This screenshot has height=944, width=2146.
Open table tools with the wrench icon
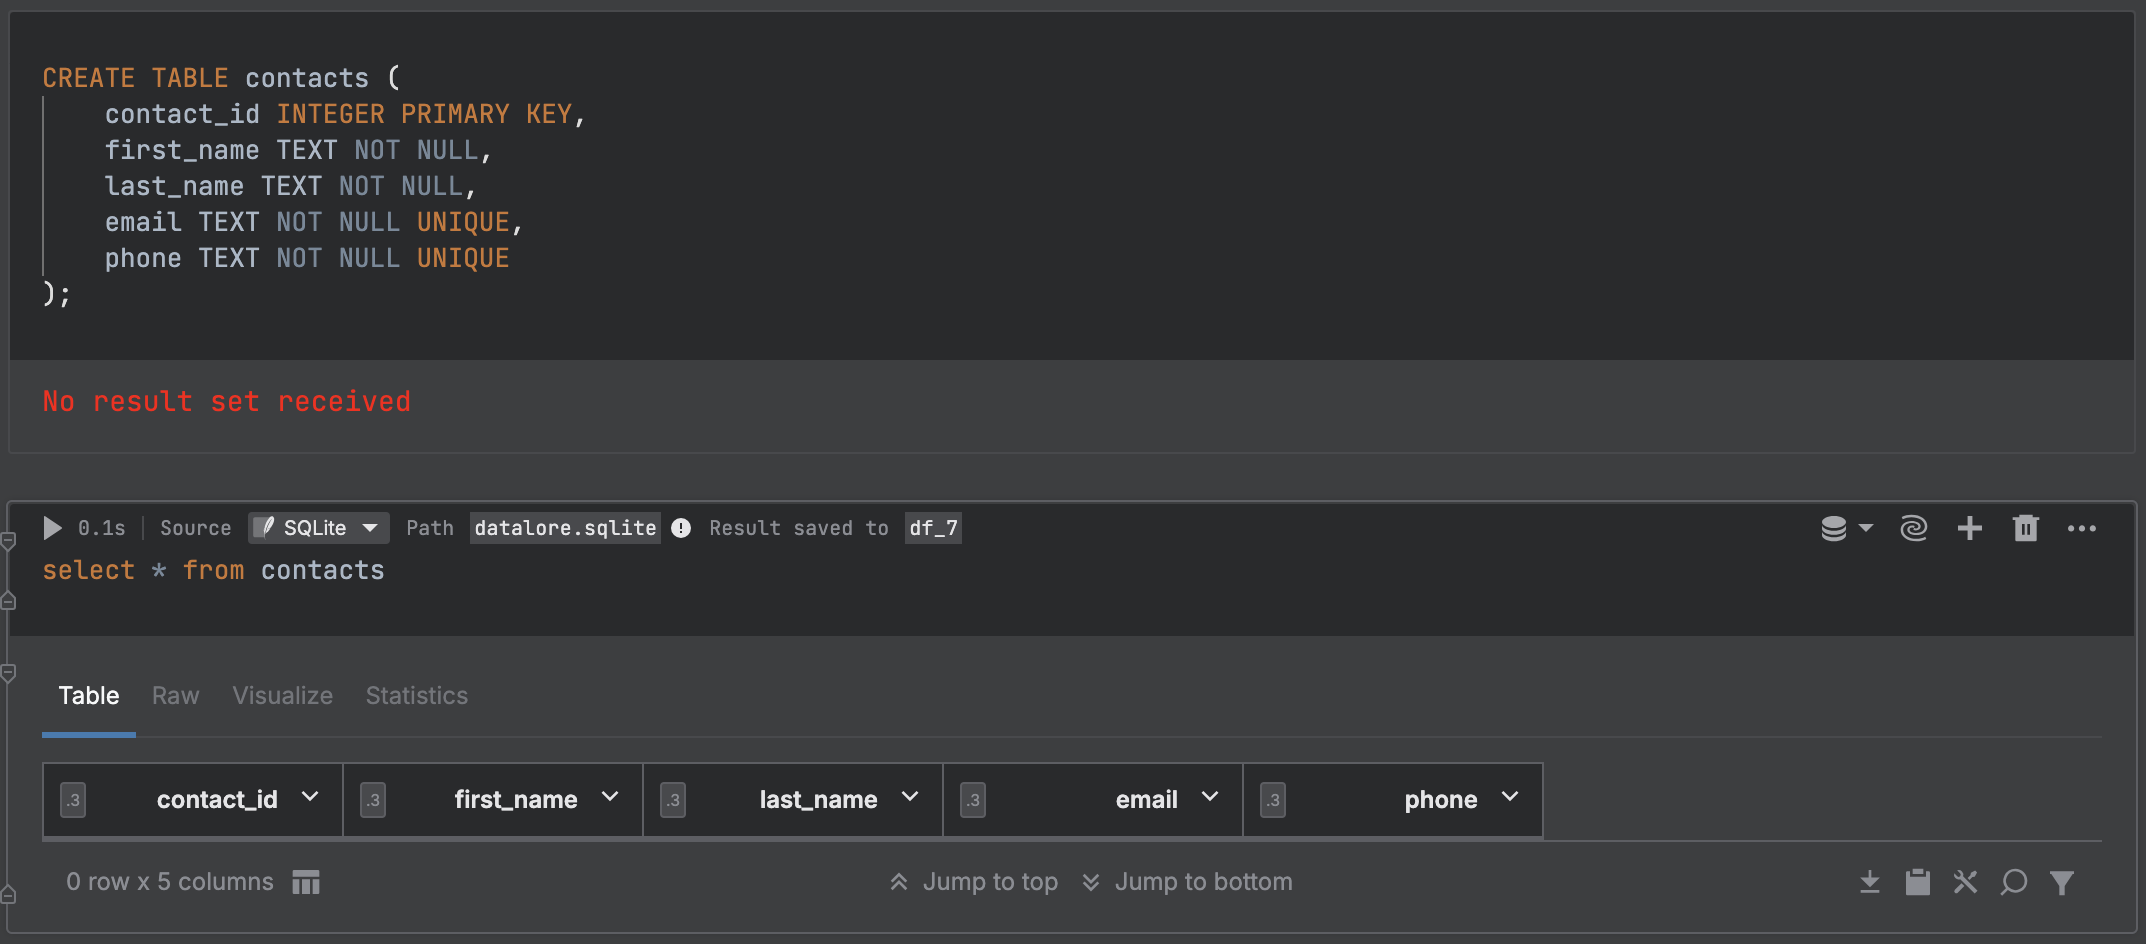point(1965,882)
